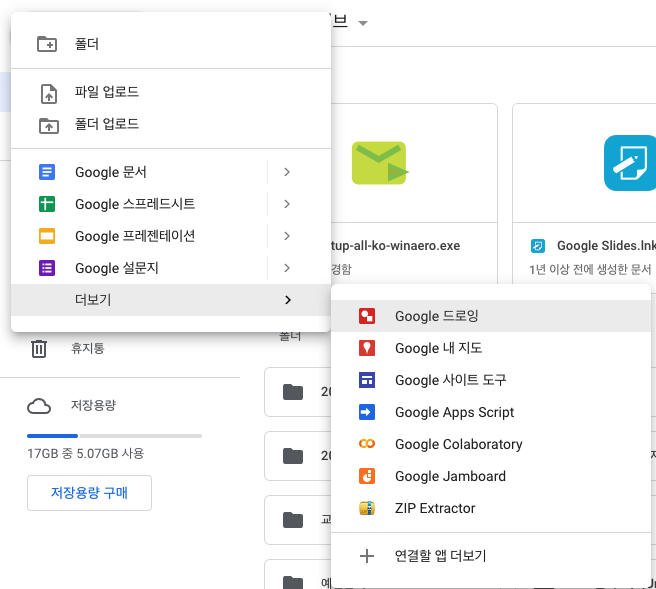The height and width of the screenshot is (589, 656).
Task: Open Google 내 지도 from the submenu
Action: pyautogui.click(x=491, y=348)
